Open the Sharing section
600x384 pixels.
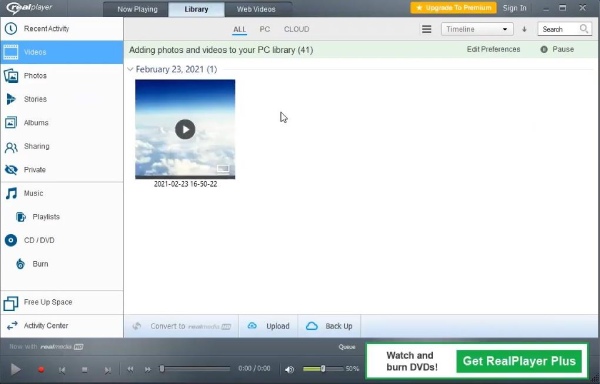click(x=62, y=146)
